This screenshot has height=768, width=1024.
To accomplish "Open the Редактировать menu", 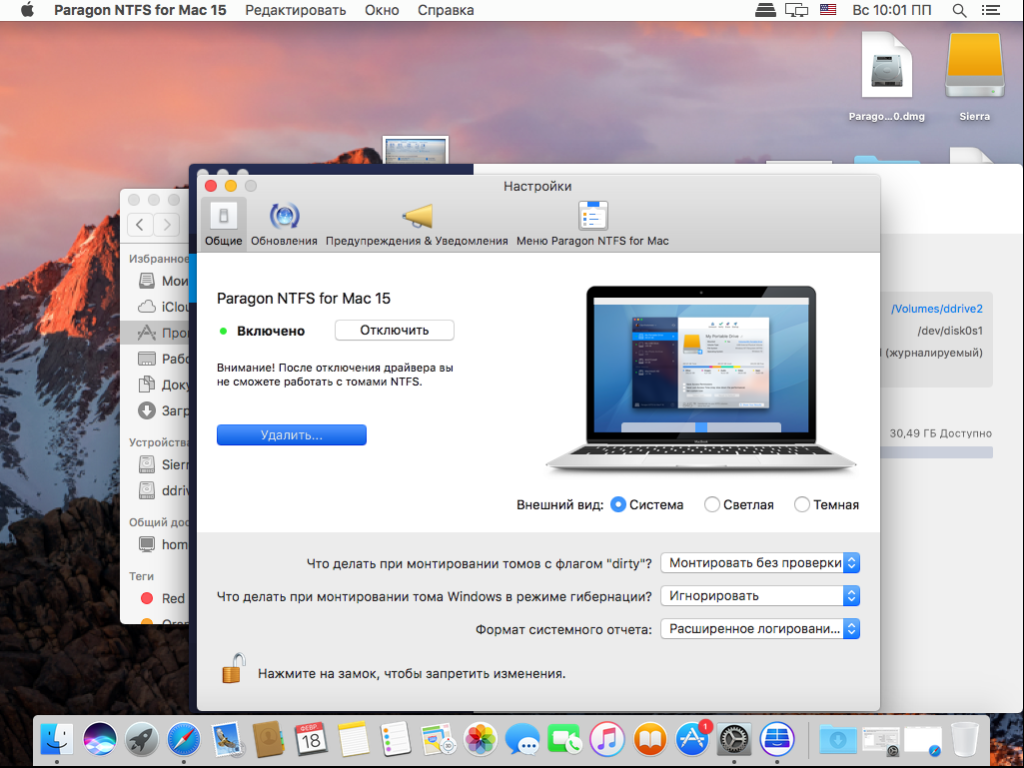I will pyautogui.click(x=295, y=10).
